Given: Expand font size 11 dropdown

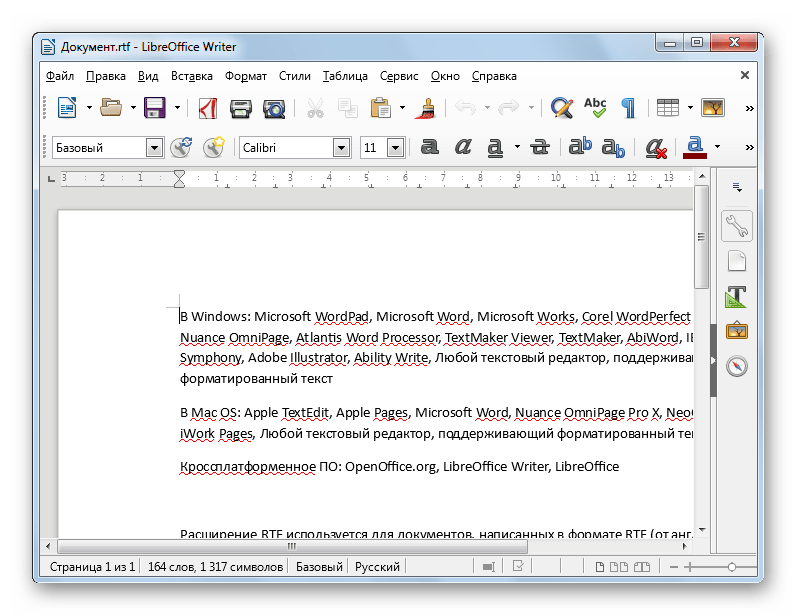Looking at the screenshot, I should click(395, 148).
